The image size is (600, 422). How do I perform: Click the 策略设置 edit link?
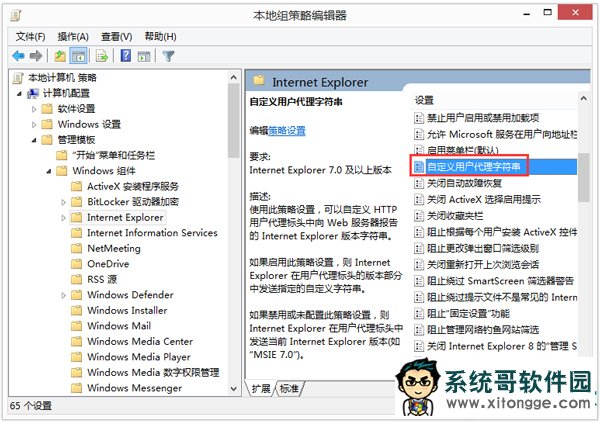pos(288,130)
